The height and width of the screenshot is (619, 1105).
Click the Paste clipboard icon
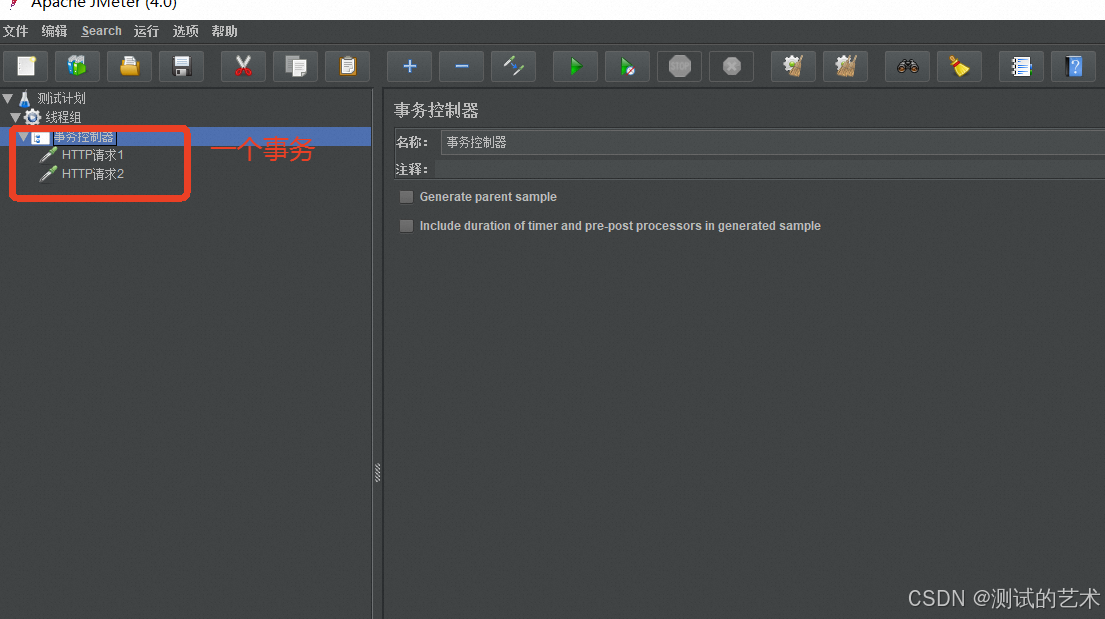[x=347, y=66]
